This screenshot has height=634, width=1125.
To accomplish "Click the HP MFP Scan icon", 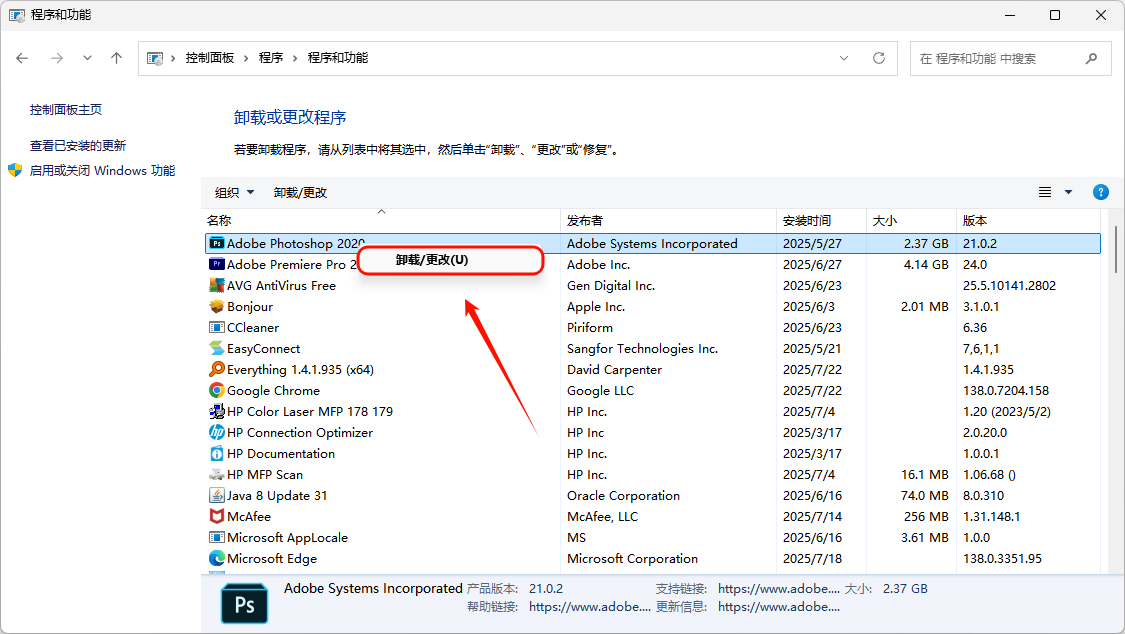I will pos(217,475).
